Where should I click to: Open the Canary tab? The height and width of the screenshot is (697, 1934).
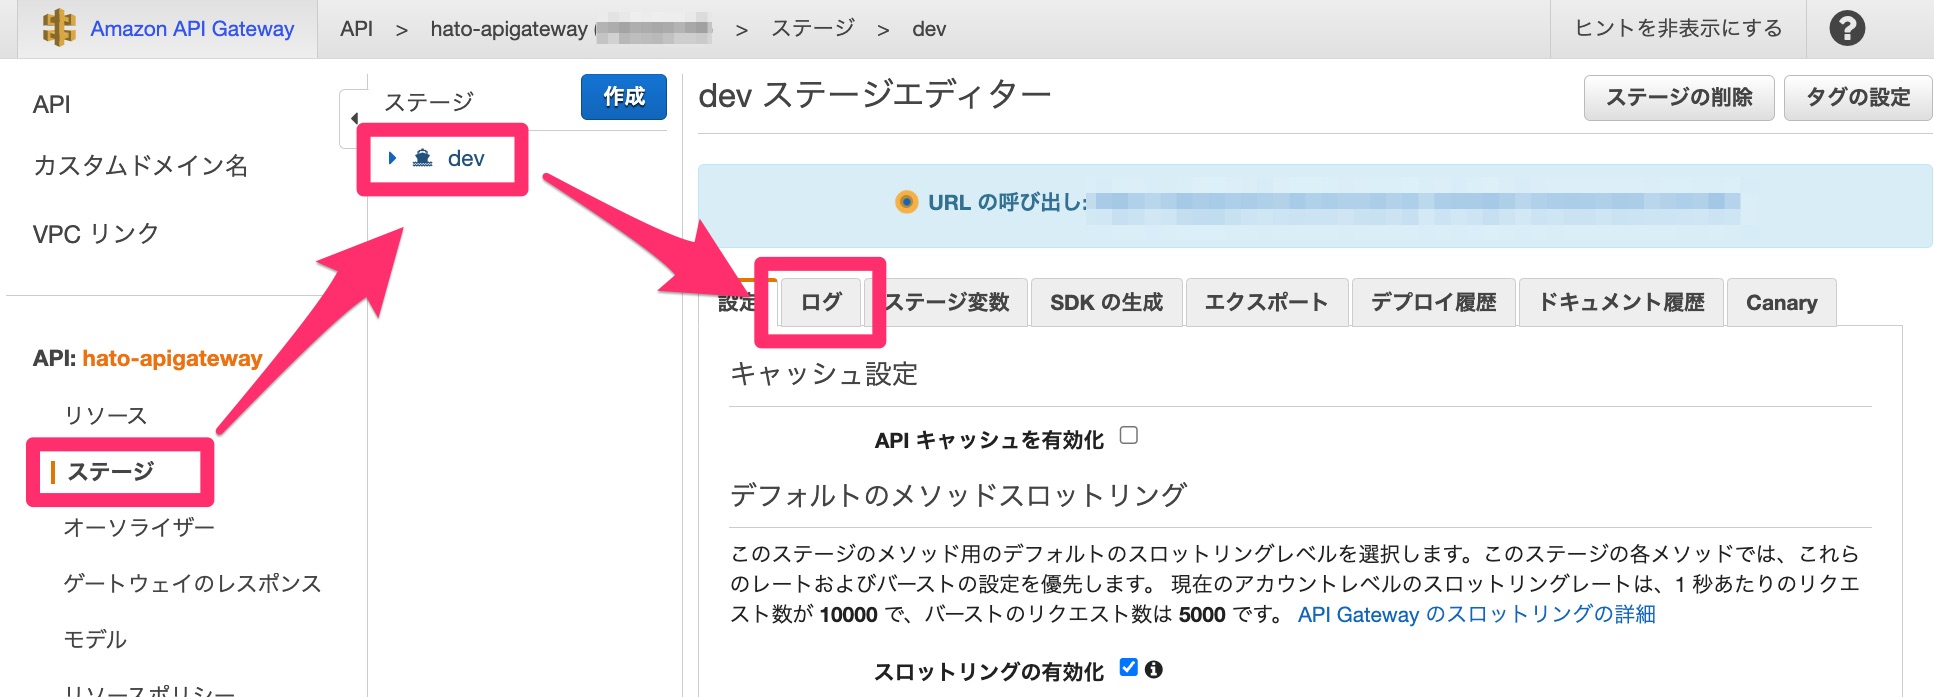point(1781,302)
